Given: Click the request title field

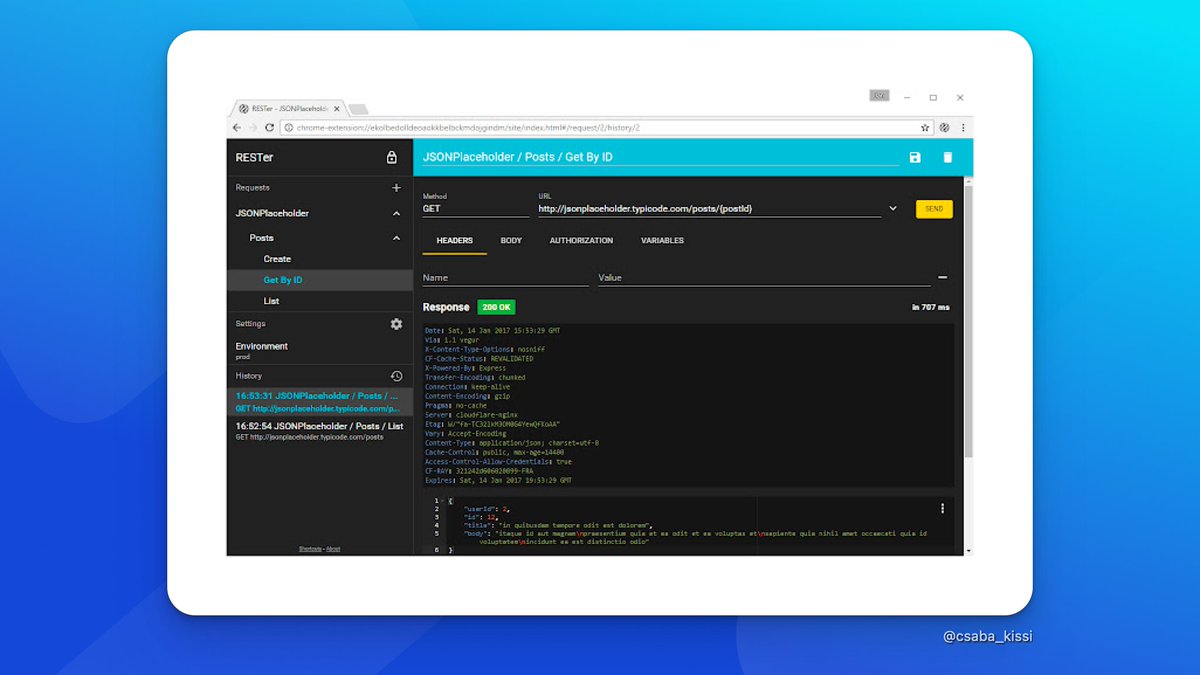Looking at the screenshot, I should (660, 158).
